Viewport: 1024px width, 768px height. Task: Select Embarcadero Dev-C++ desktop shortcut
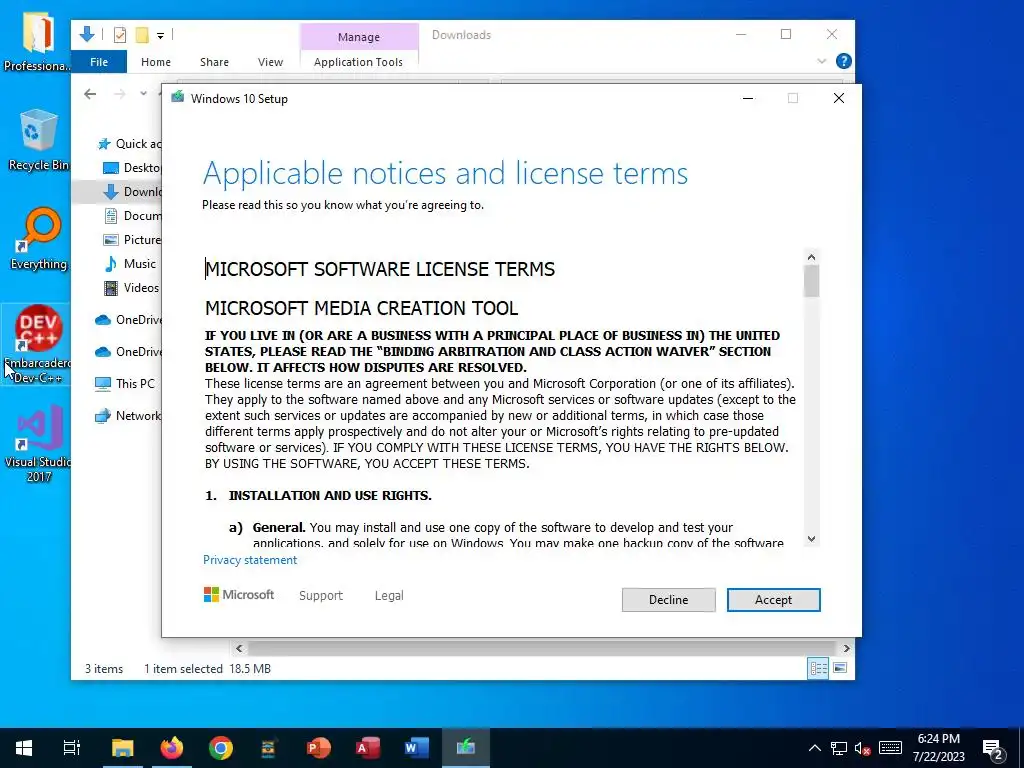(37, 344)
